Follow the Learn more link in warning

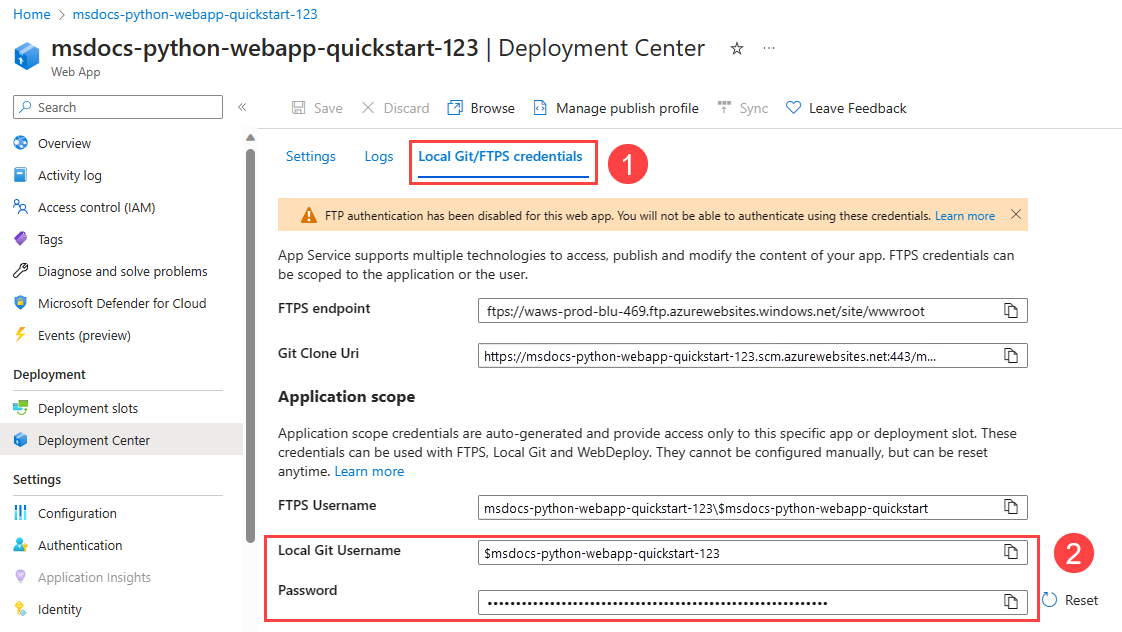coord(965,215)
